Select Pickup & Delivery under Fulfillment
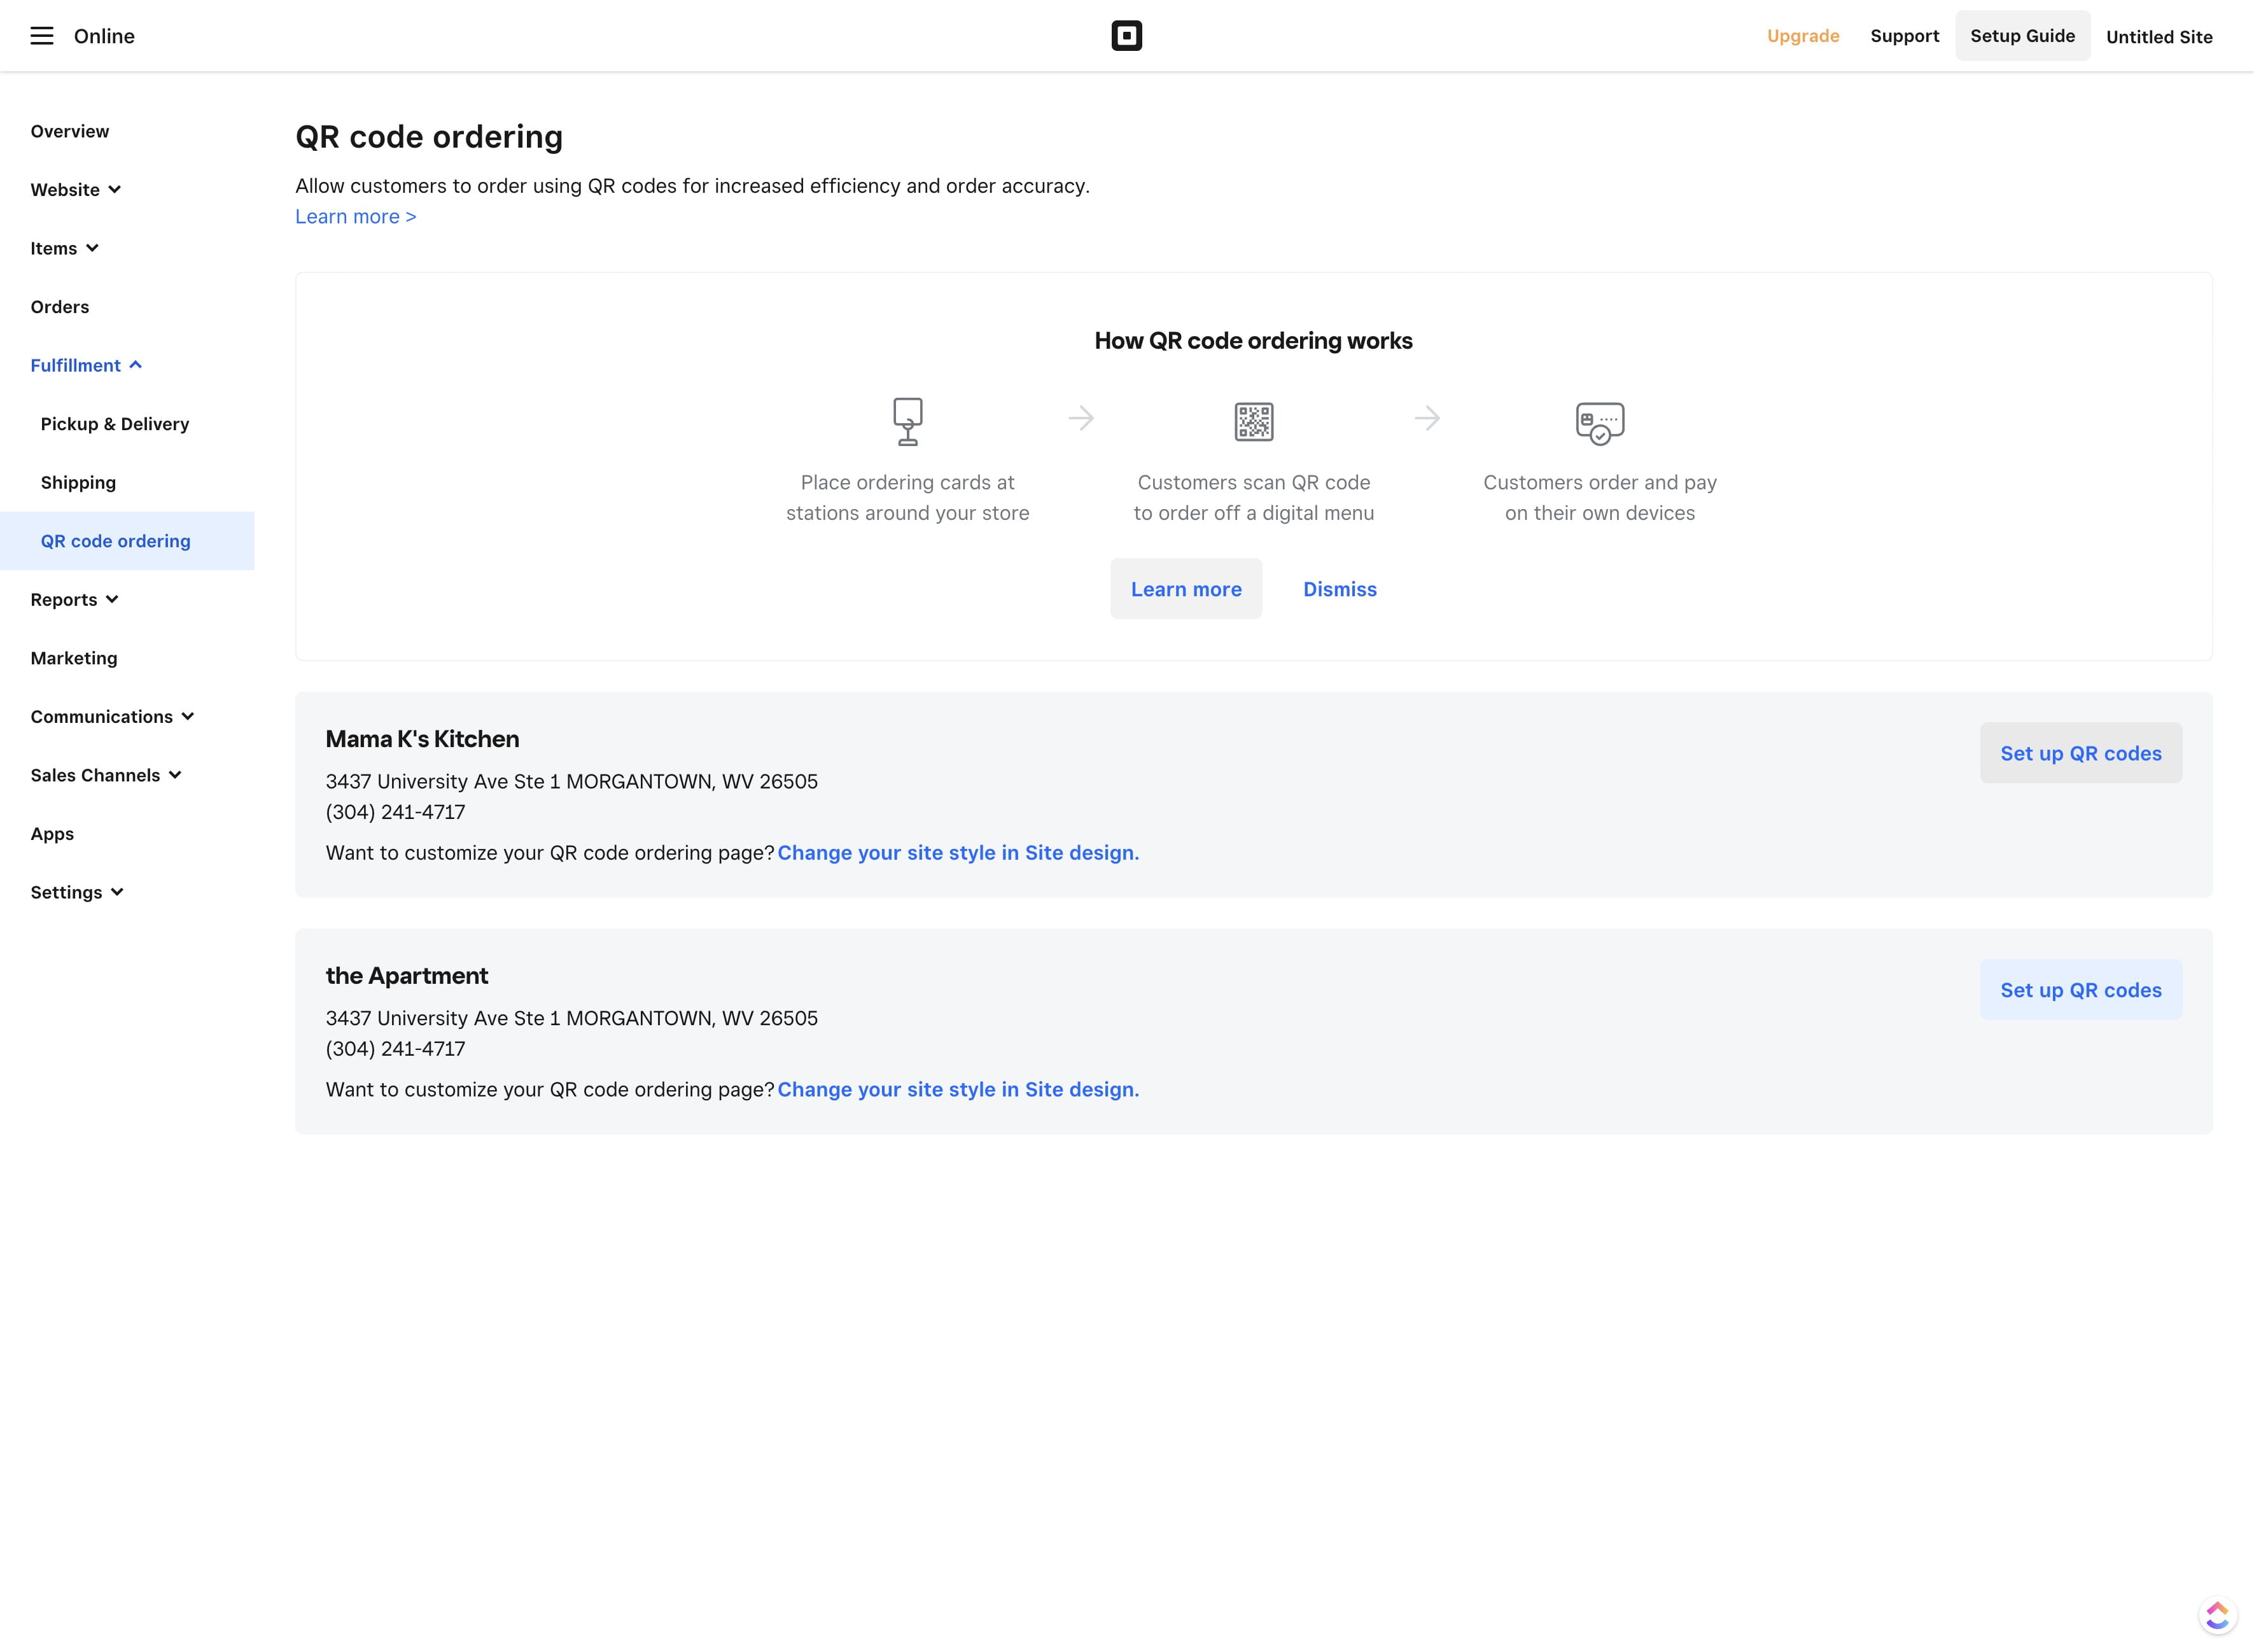Screen dimensions: 2254x1652 pos(115,423)
